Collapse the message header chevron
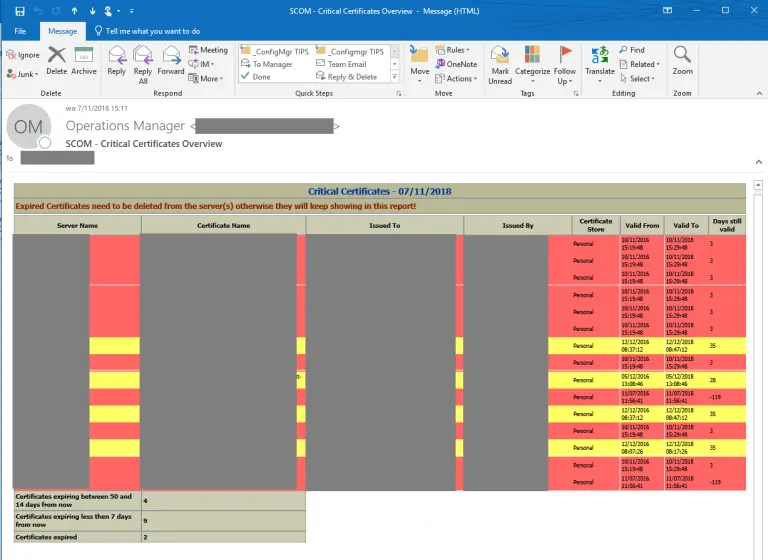768x560 pixels. [x=757, y=160]
